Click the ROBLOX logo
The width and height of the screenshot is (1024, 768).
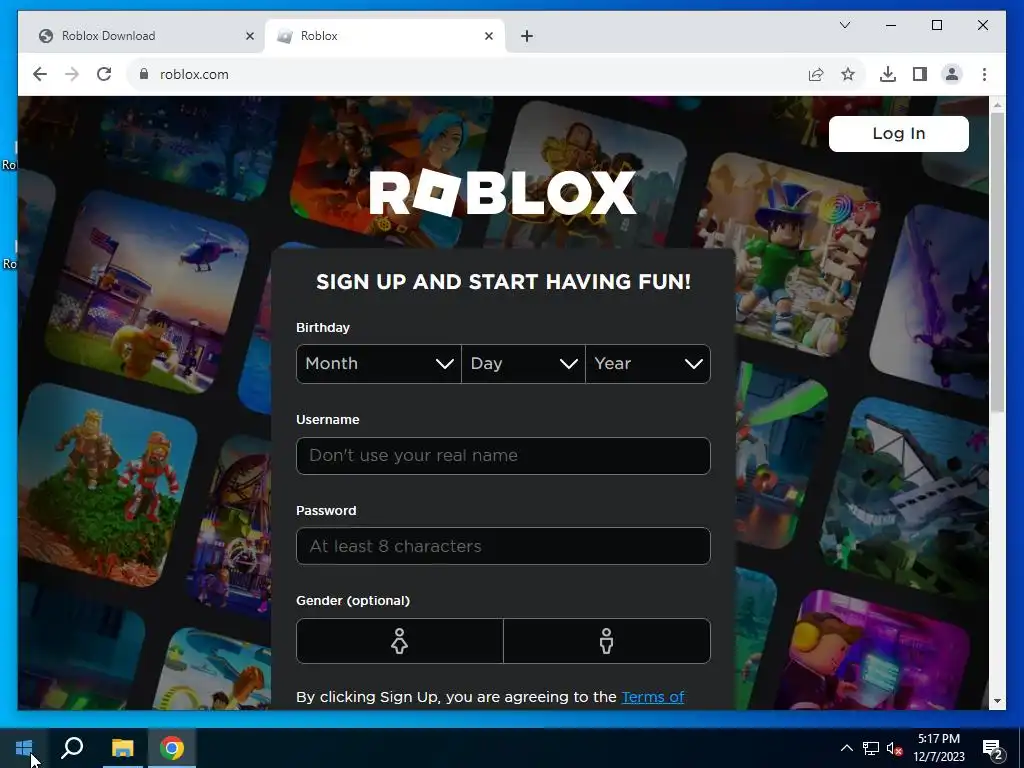click(503, 192)
